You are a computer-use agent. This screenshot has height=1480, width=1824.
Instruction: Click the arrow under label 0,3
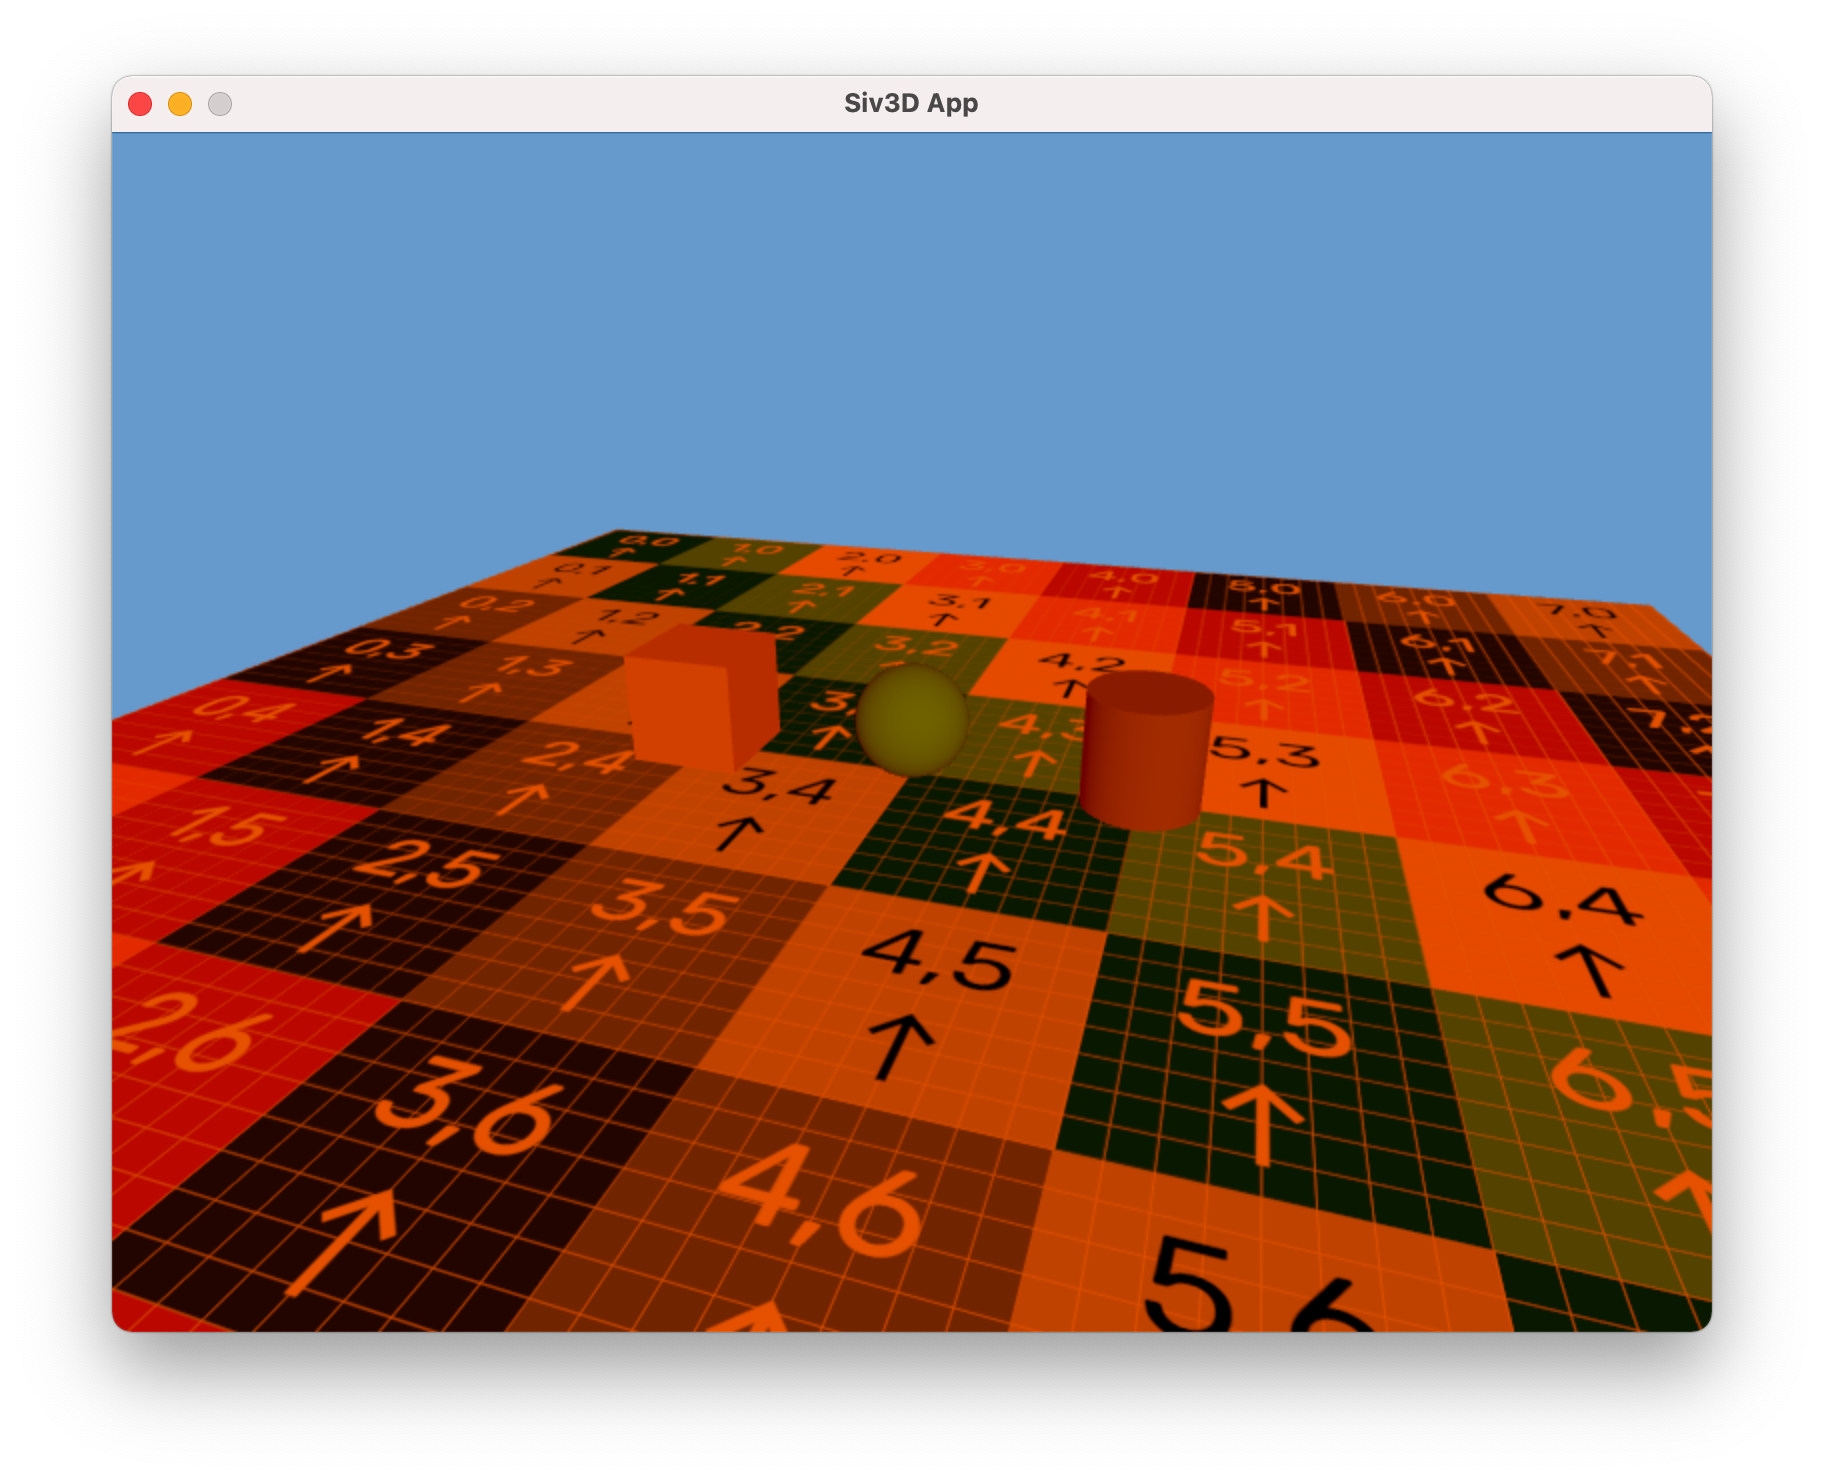(x=328, y=672)
